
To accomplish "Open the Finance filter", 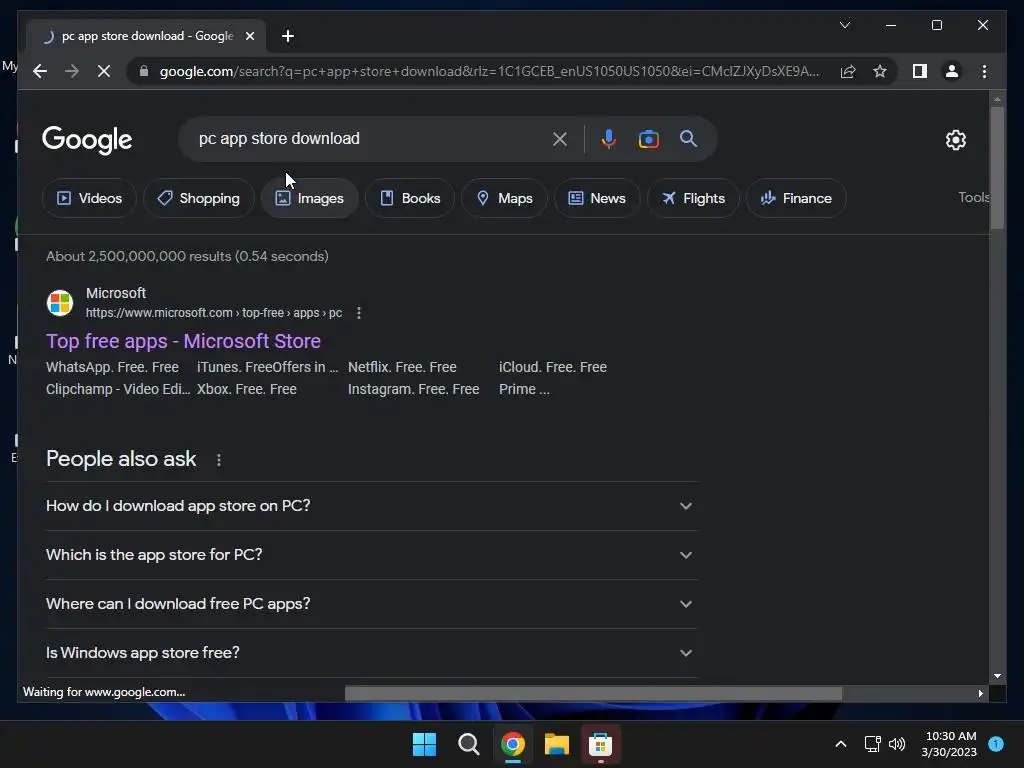I will (x=796, y=198).
